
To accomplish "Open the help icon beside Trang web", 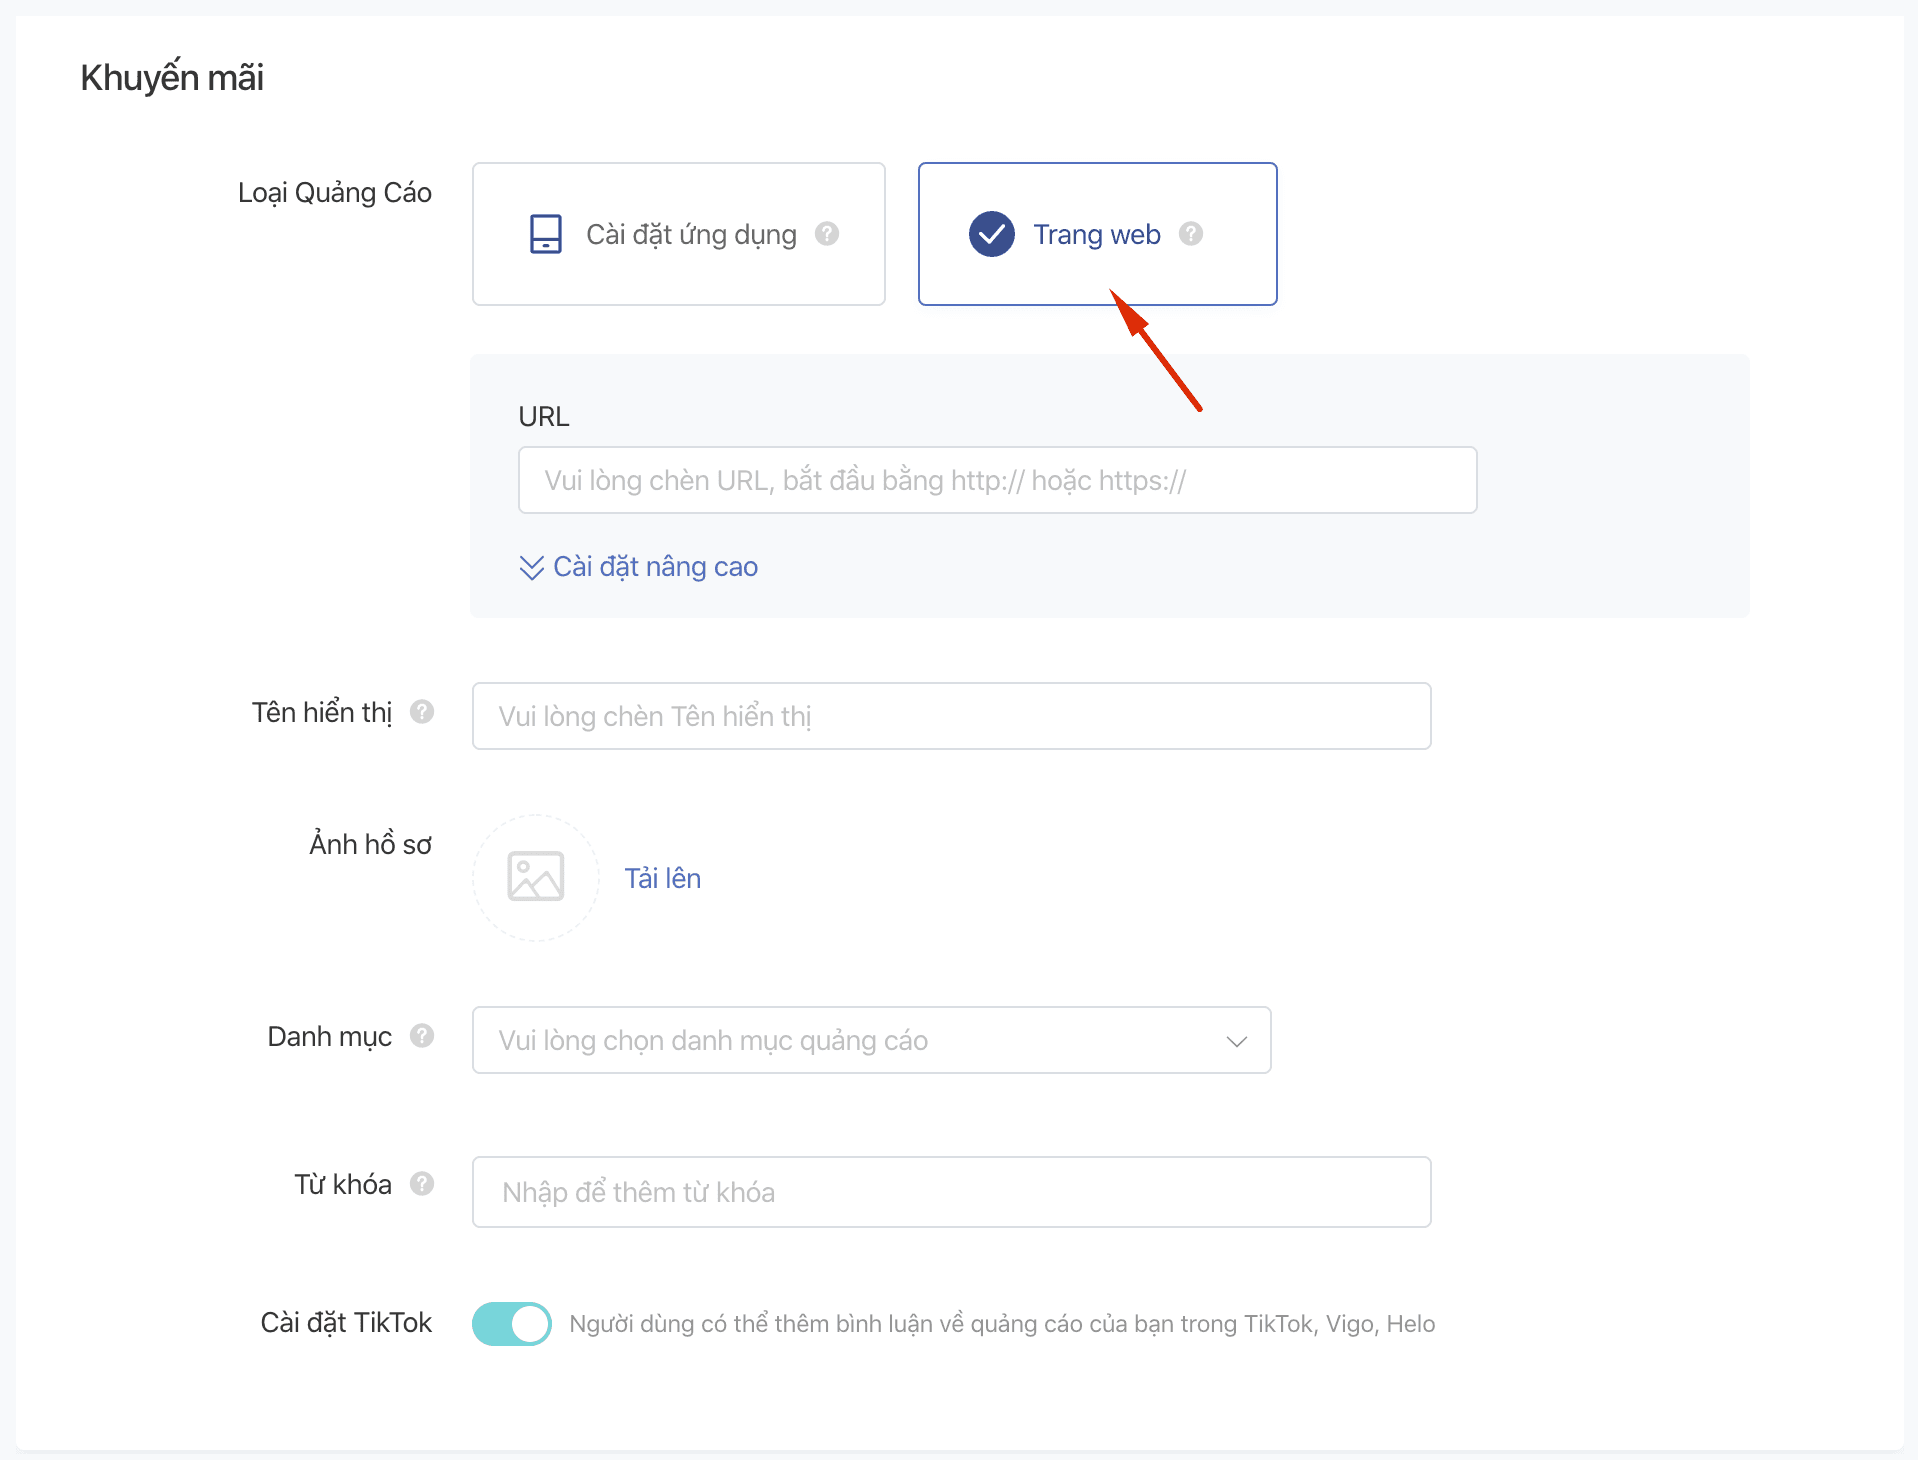I will coord(1191,234).
